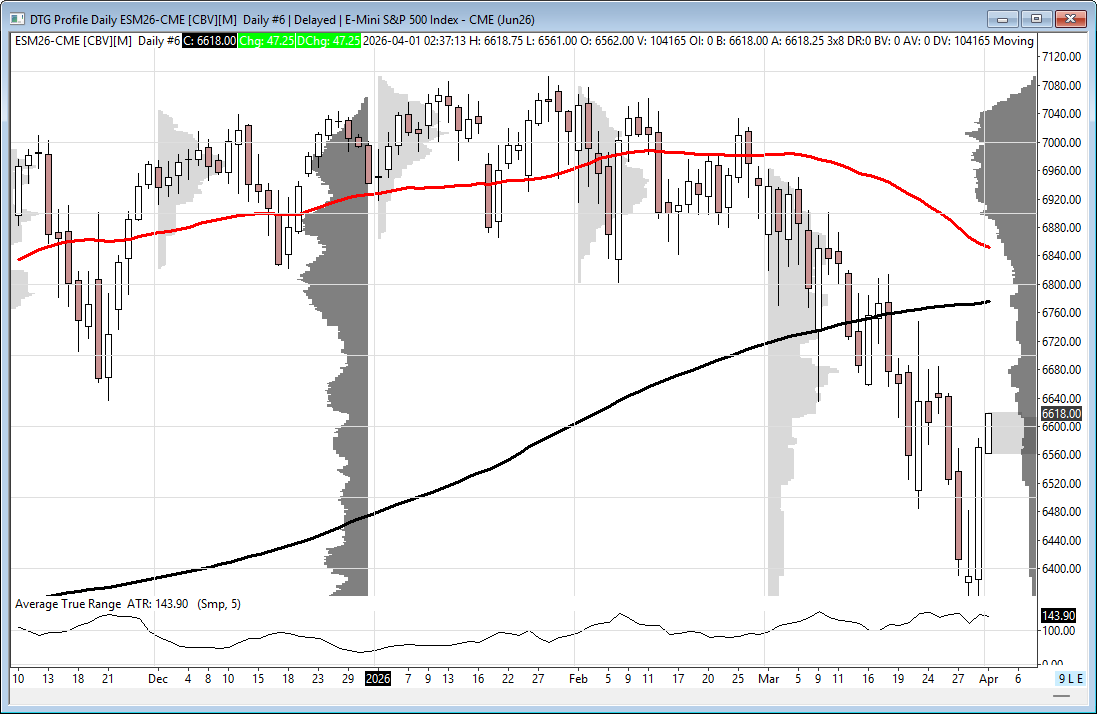Image resolution: width=1097 pixels, height=714 pixels.
Task: Maximize the DTG Profile chart window
Action: [1037, 18]
